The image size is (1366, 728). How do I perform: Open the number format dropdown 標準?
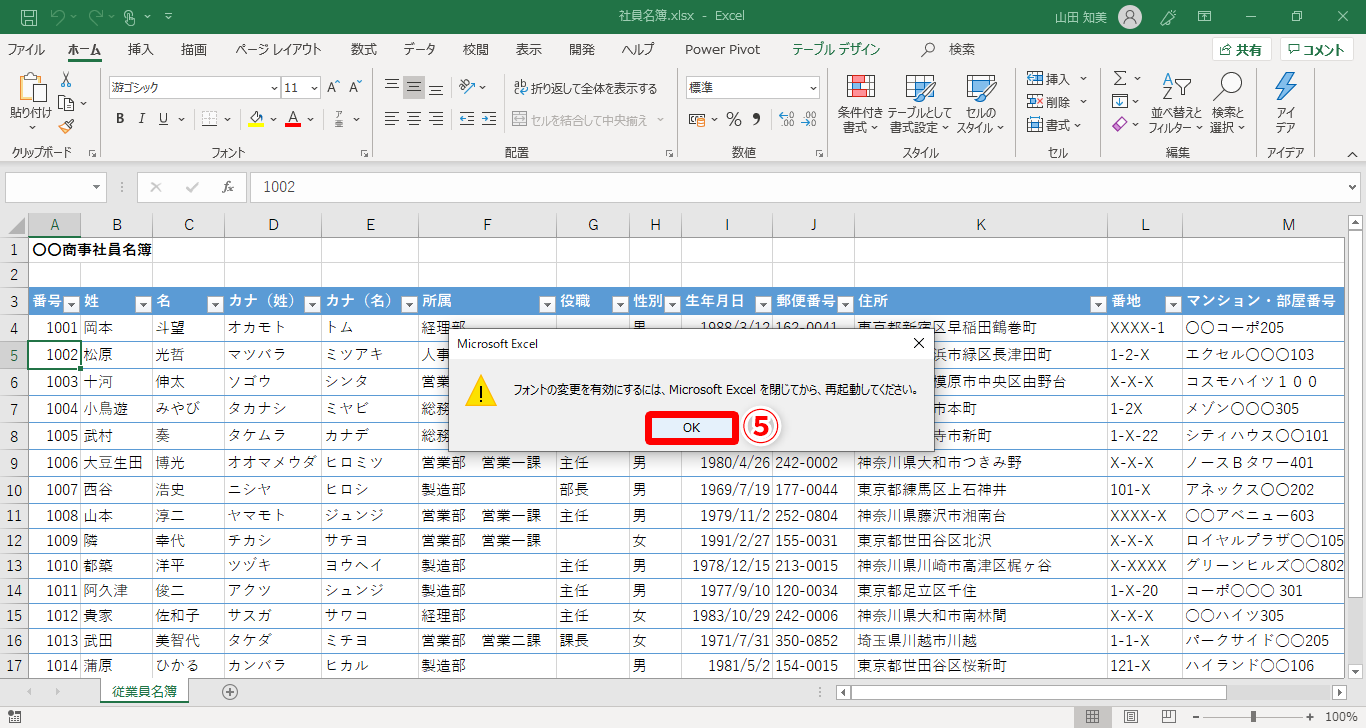(812, 88)
